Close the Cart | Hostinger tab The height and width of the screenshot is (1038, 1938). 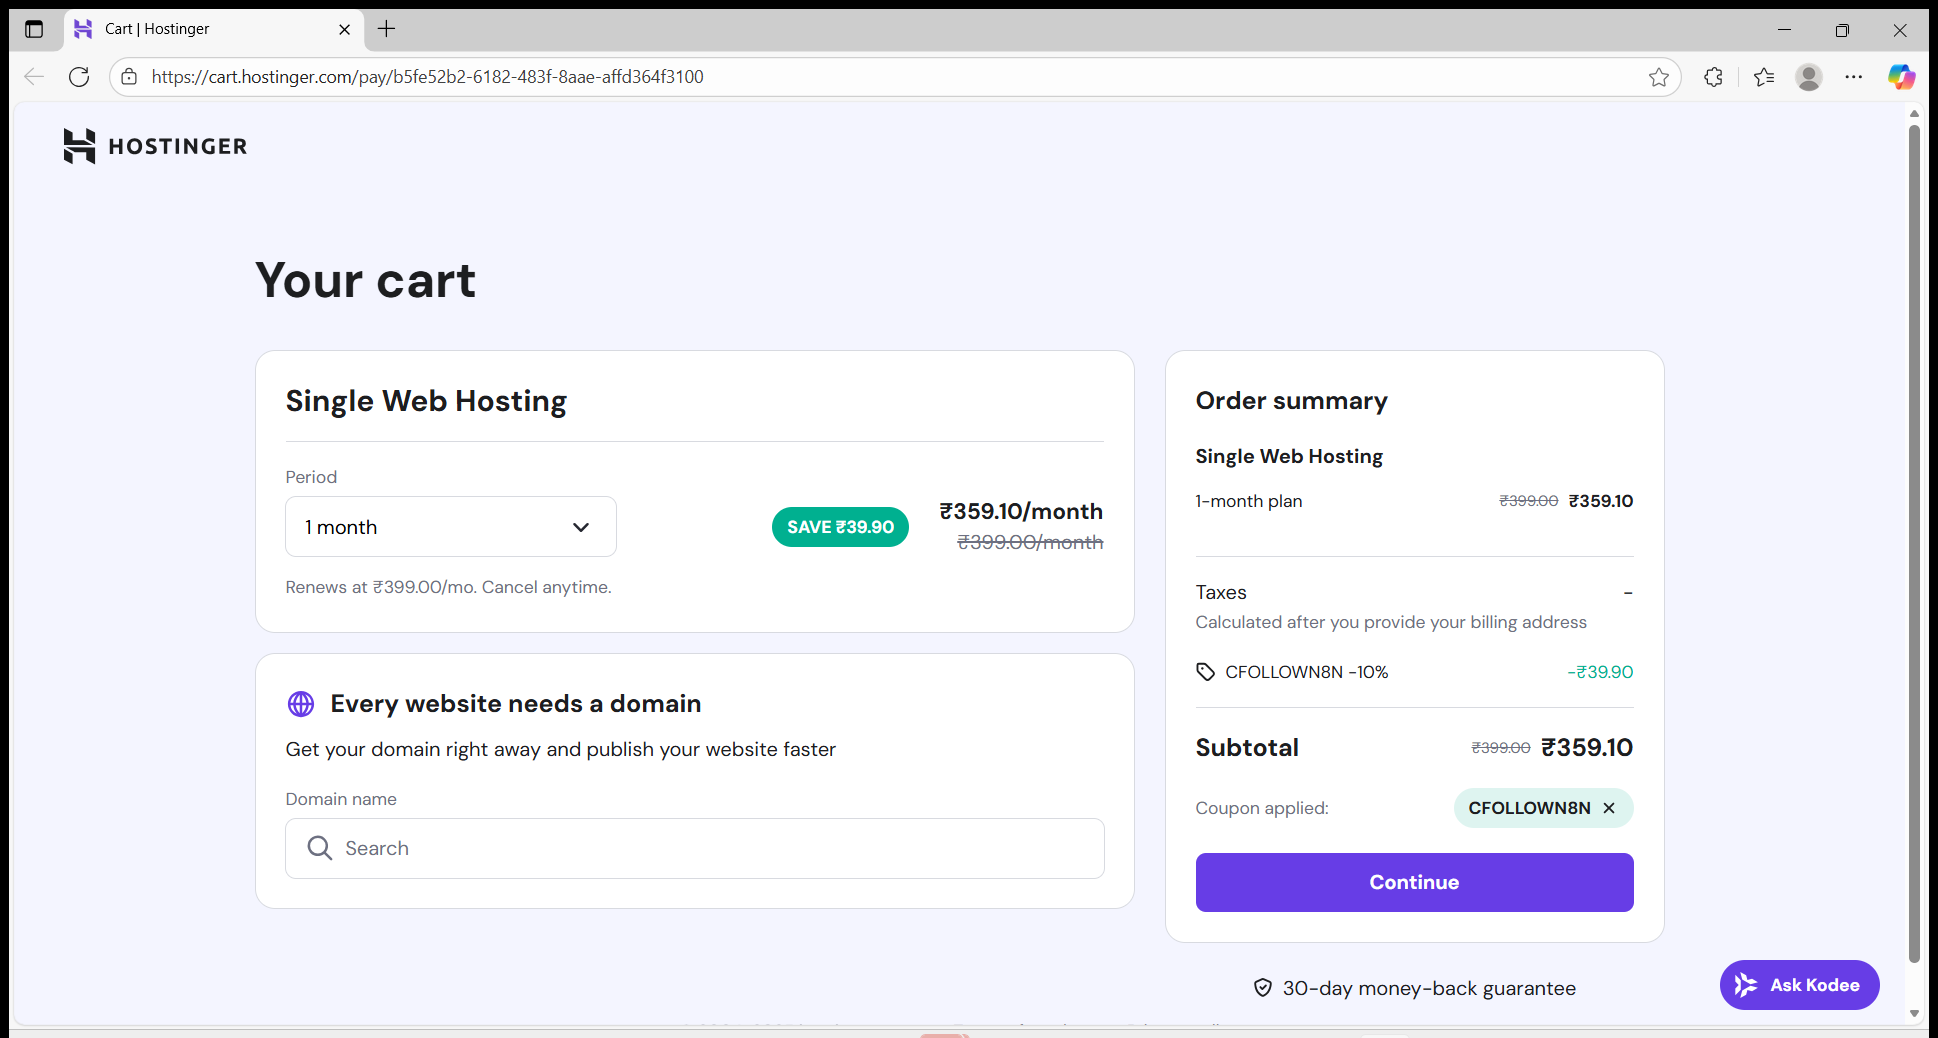click(344, 29)
